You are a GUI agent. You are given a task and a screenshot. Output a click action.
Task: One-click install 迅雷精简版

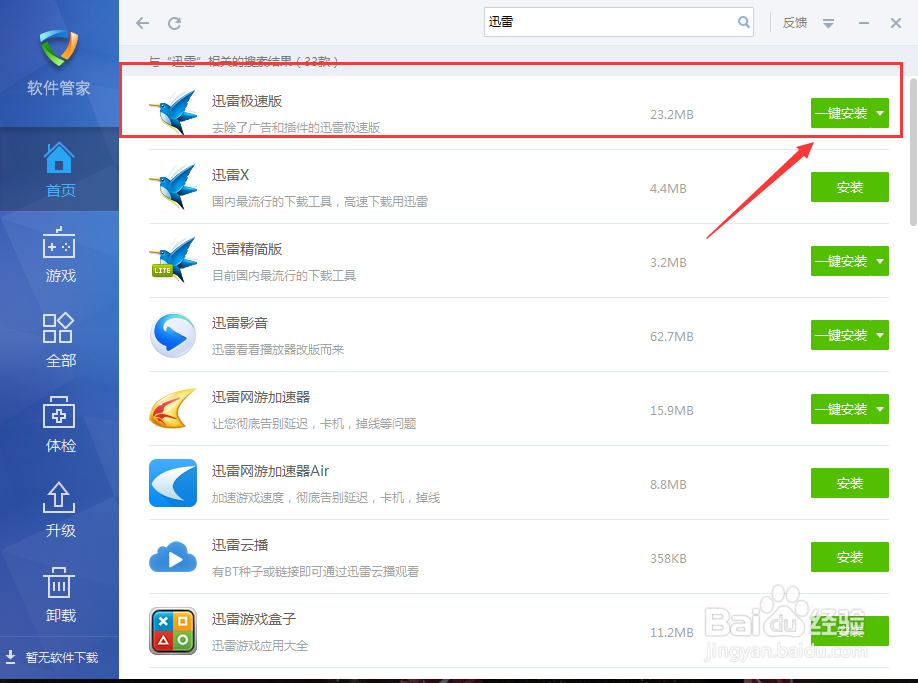(x=841, y=261)
